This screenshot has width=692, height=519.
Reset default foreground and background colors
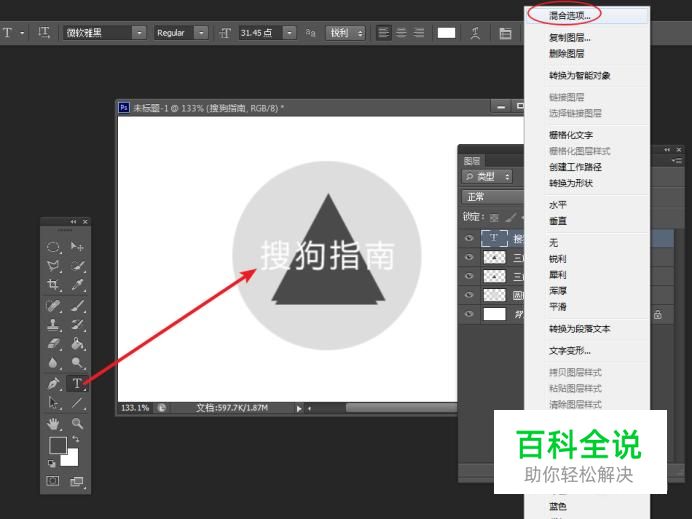coord(52,463)
